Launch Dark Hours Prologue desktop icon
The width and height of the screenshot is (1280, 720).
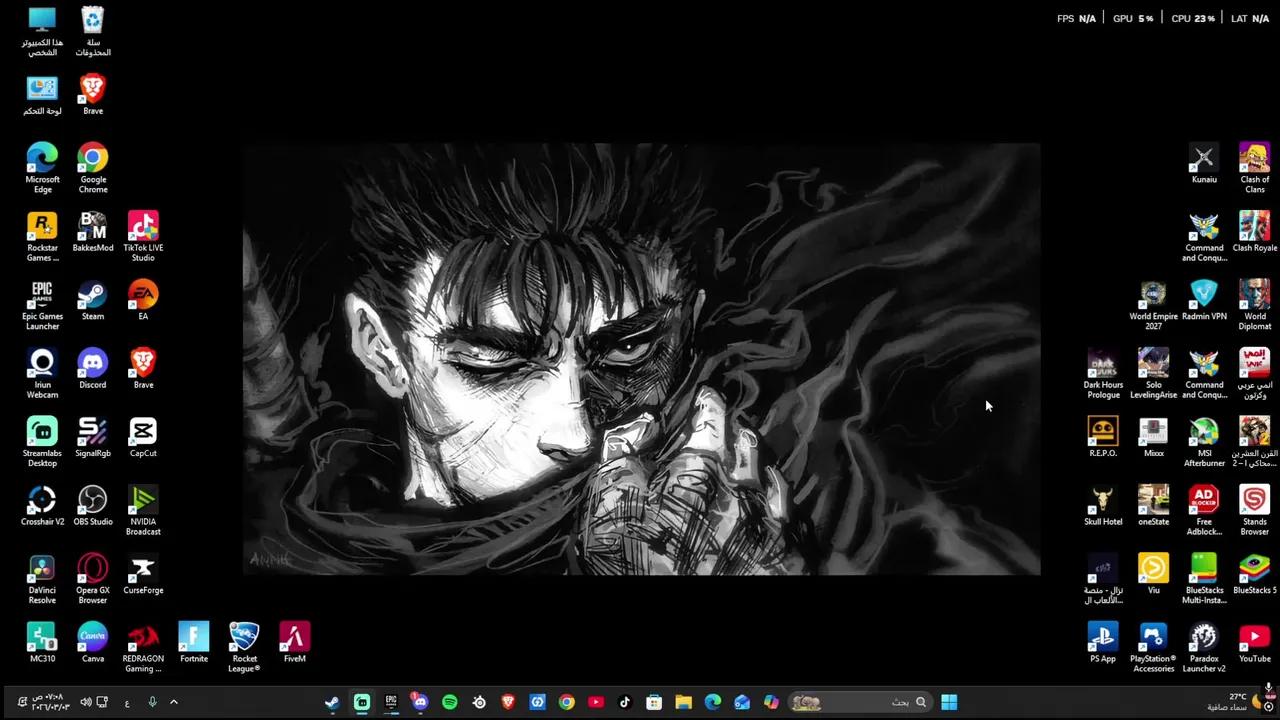pyautogui.click(x=1103, y=373)
